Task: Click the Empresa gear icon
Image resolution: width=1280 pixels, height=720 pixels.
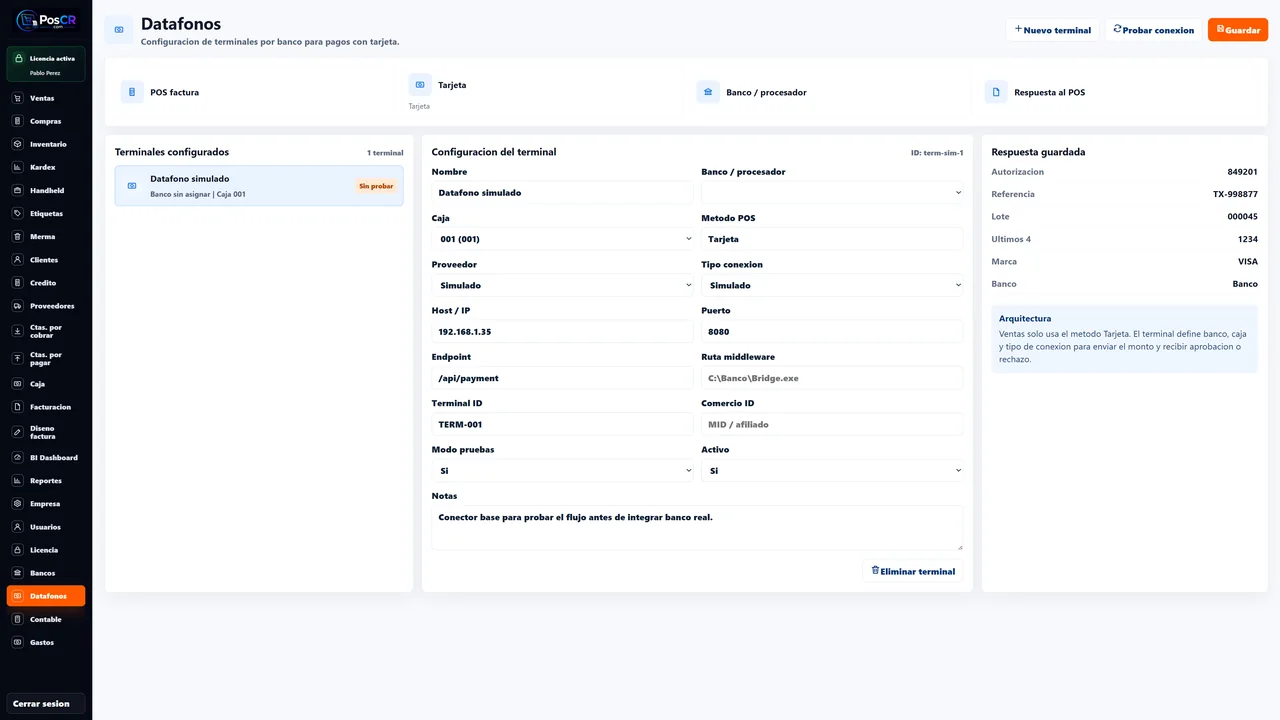Action: tap(17, 504)
